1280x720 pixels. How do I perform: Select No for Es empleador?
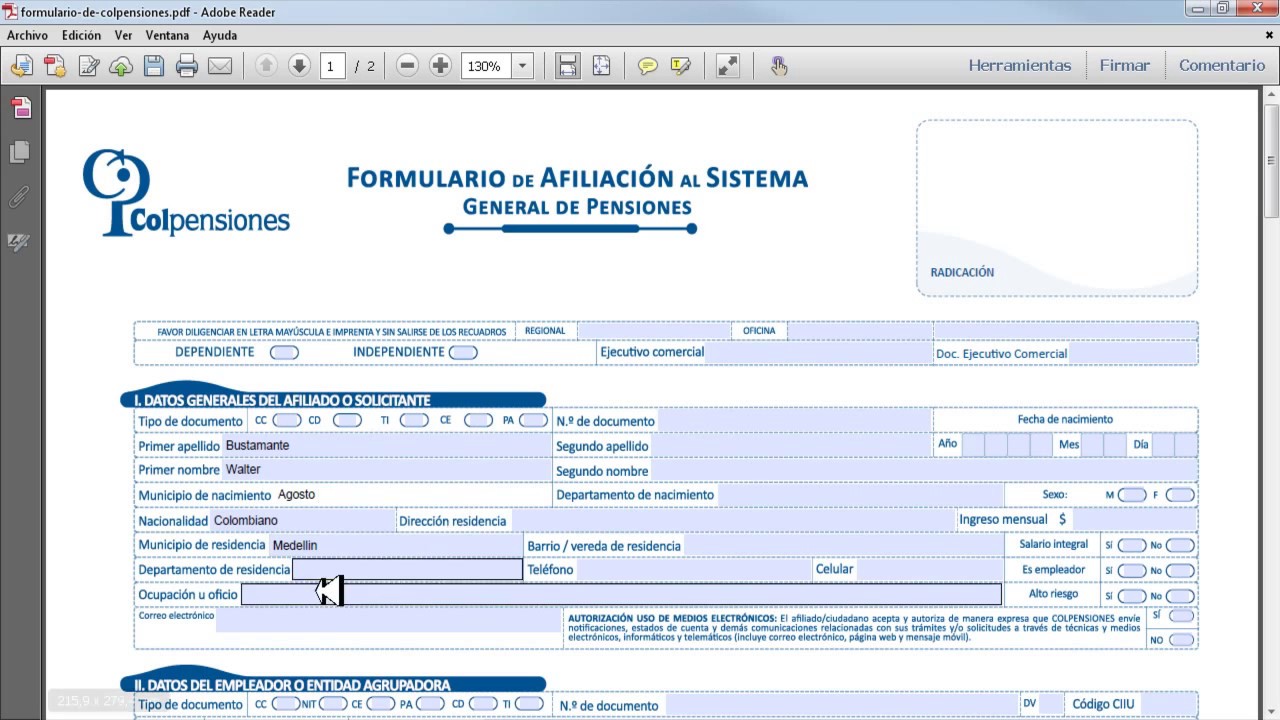(1180, 570)
